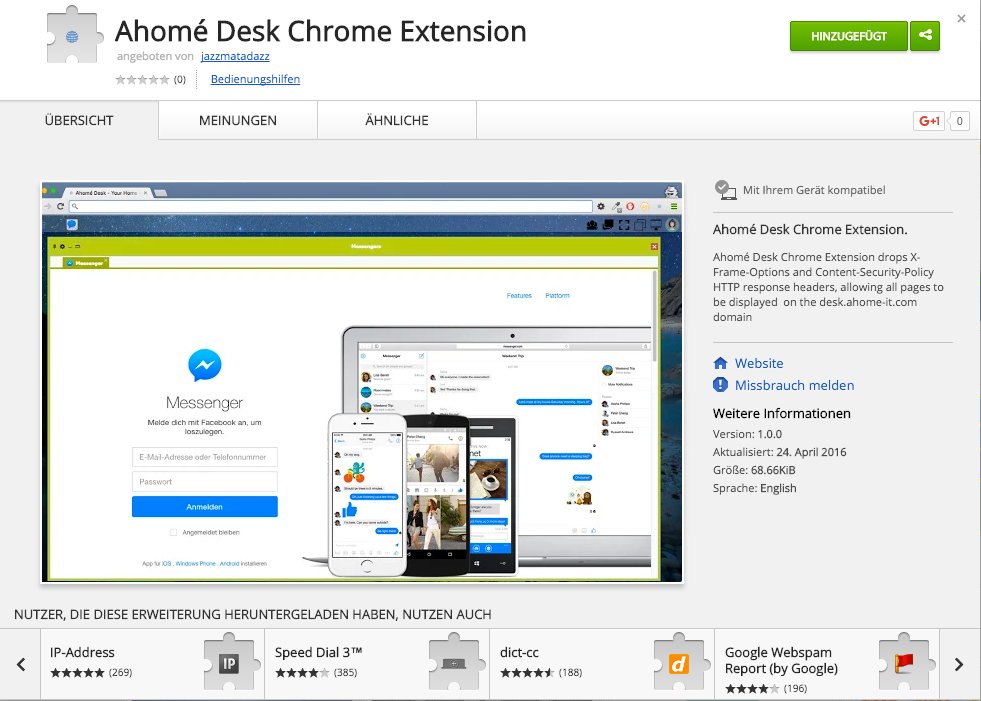This screenshot has height=701, width=981.
Task: Open the jazzmatadazz developer link
Action: click(x=235, y=56)
